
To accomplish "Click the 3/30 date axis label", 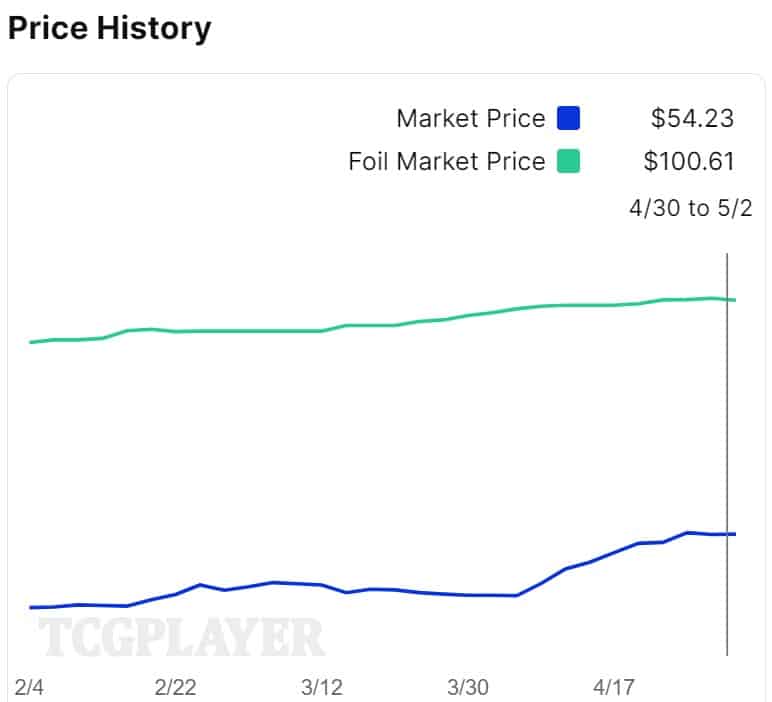I will point(467,687).
